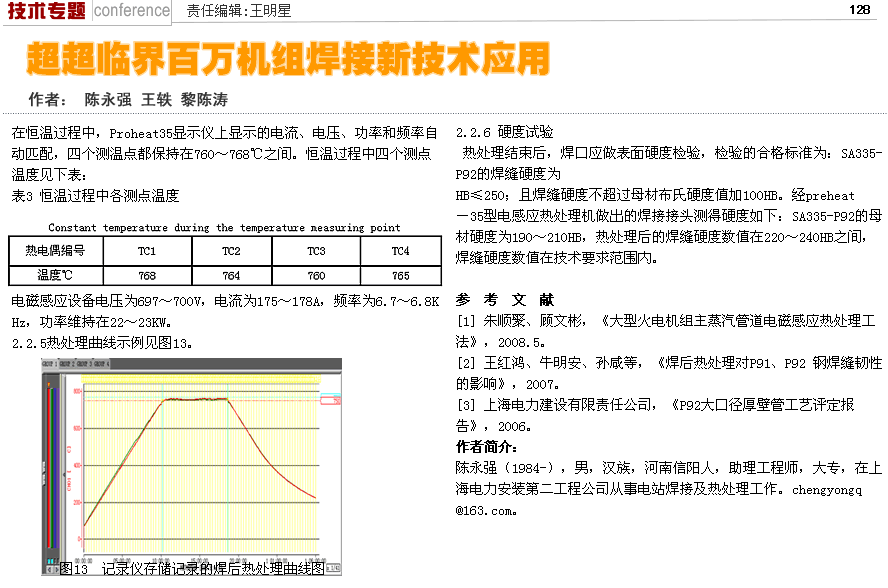This screenshot has height=588, width=888.
Task: Select the TC1 column header in the table
Action: tap(147, 251)
